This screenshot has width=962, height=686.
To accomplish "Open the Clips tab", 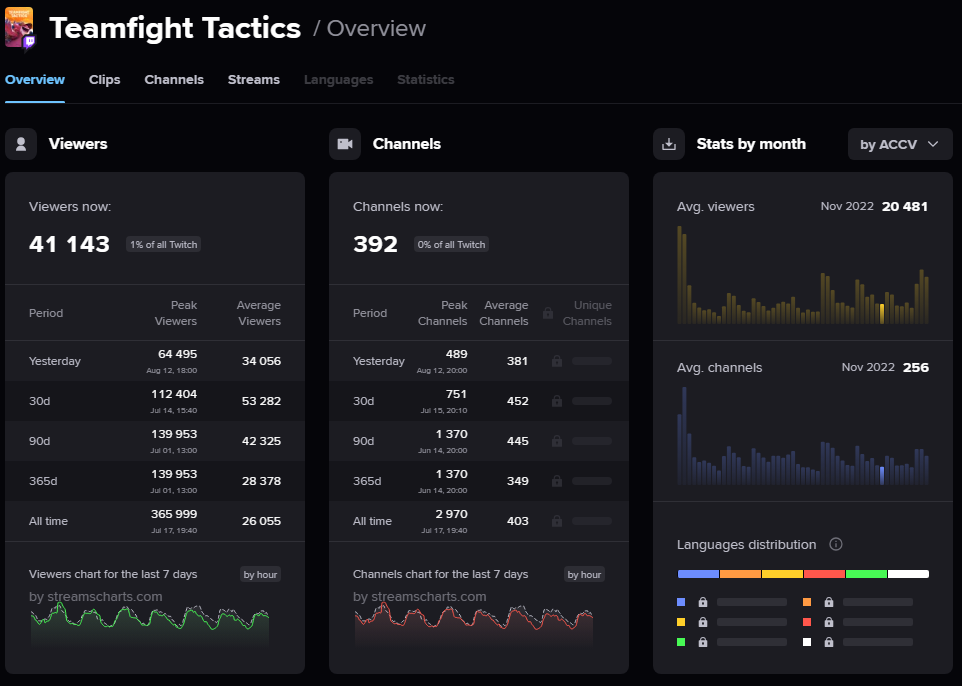I will point(104,80).
